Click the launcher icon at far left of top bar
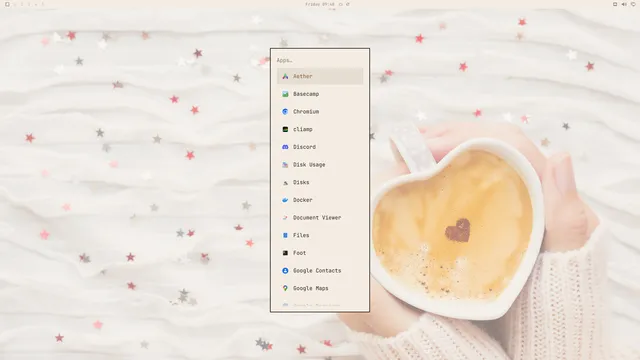This screenshot has height=360, width=640. tap(7, 4)
